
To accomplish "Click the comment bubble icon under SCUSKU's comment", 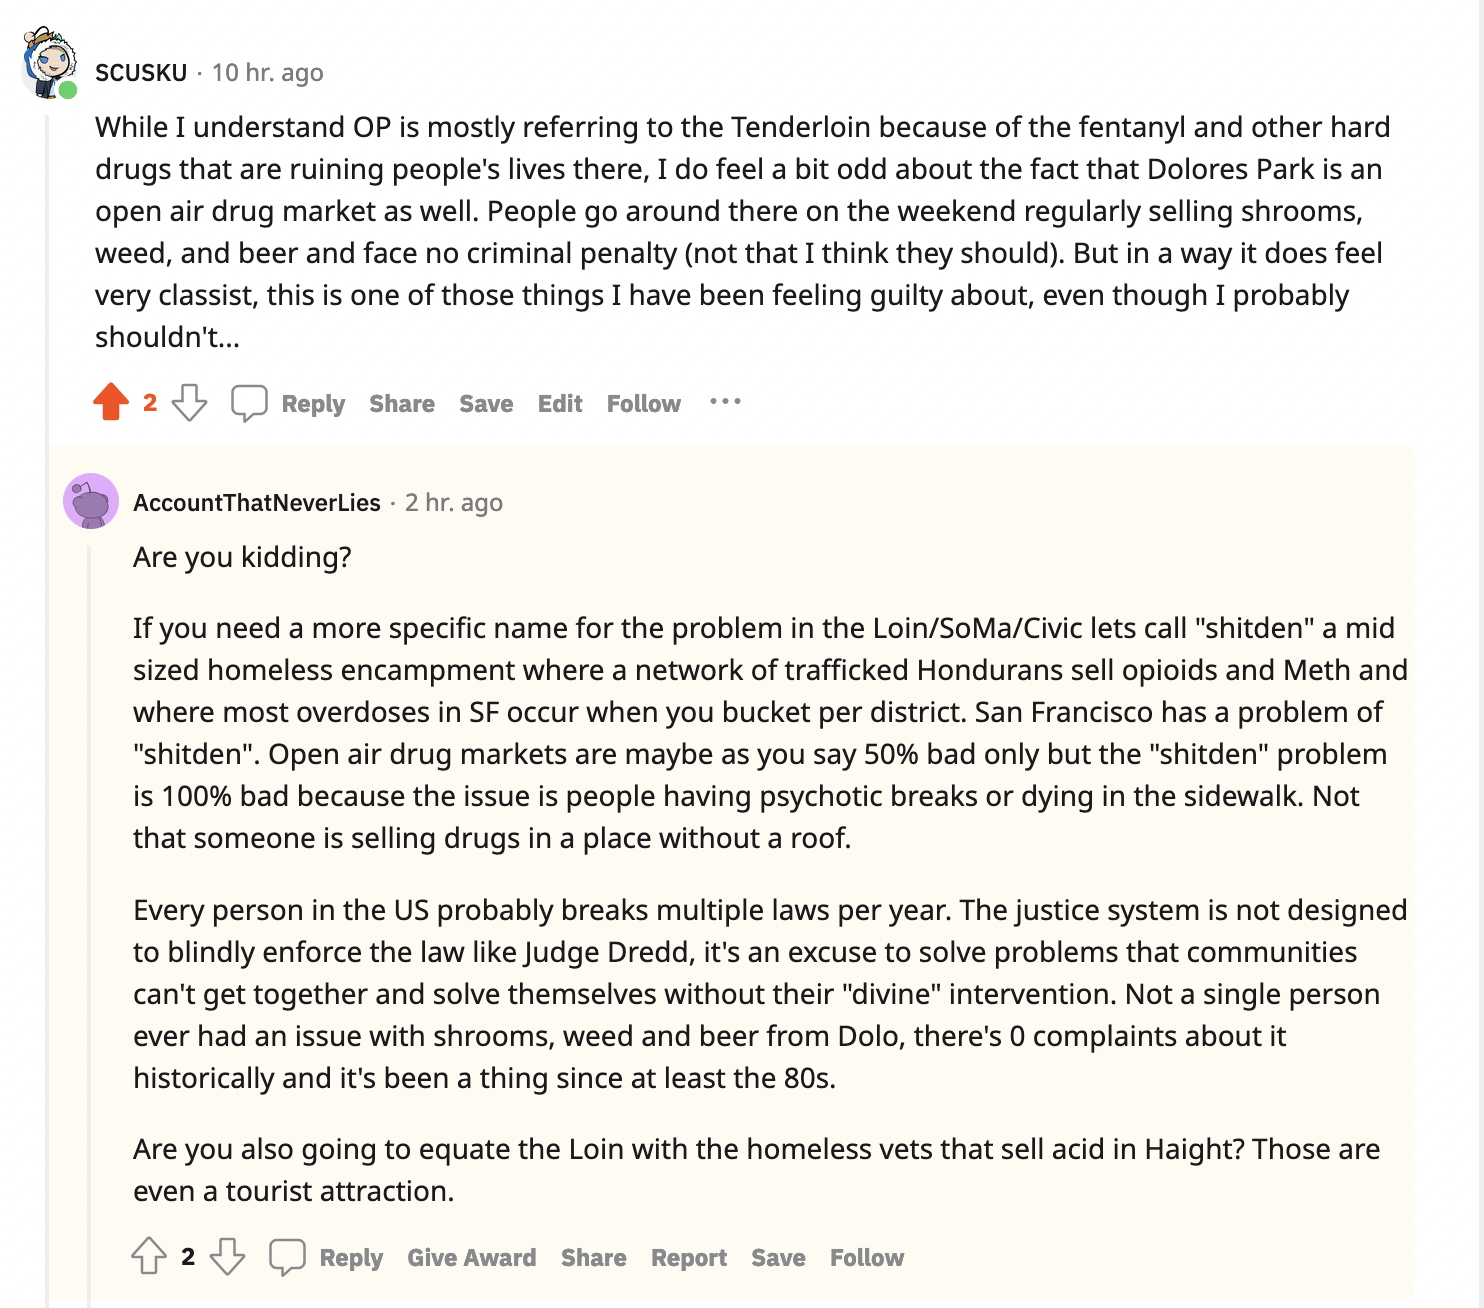I will (x=249, y=403).
